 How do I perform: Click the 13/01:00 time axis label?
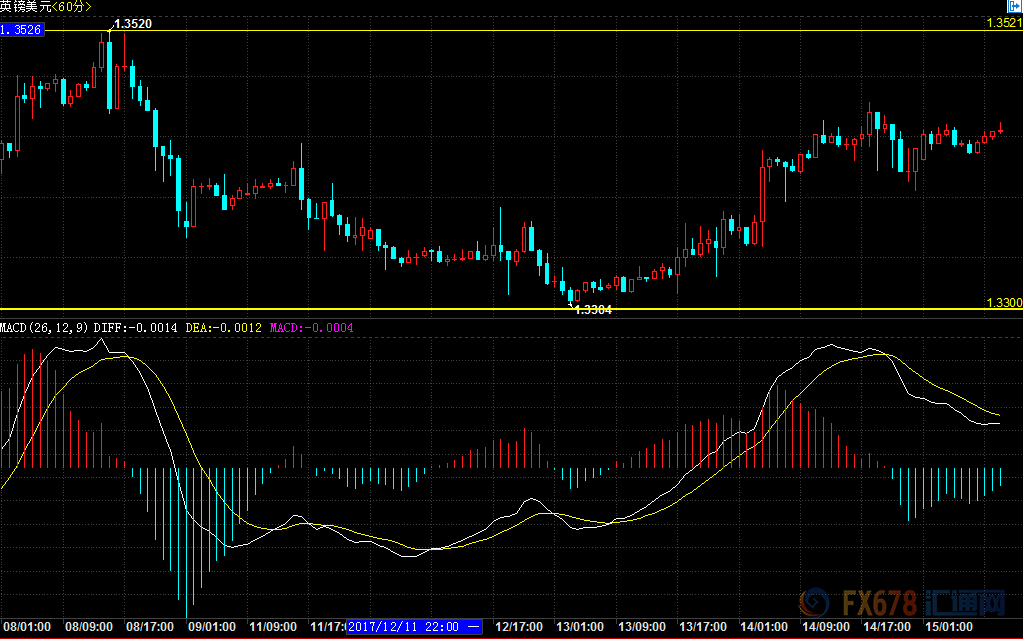[580, 627]
